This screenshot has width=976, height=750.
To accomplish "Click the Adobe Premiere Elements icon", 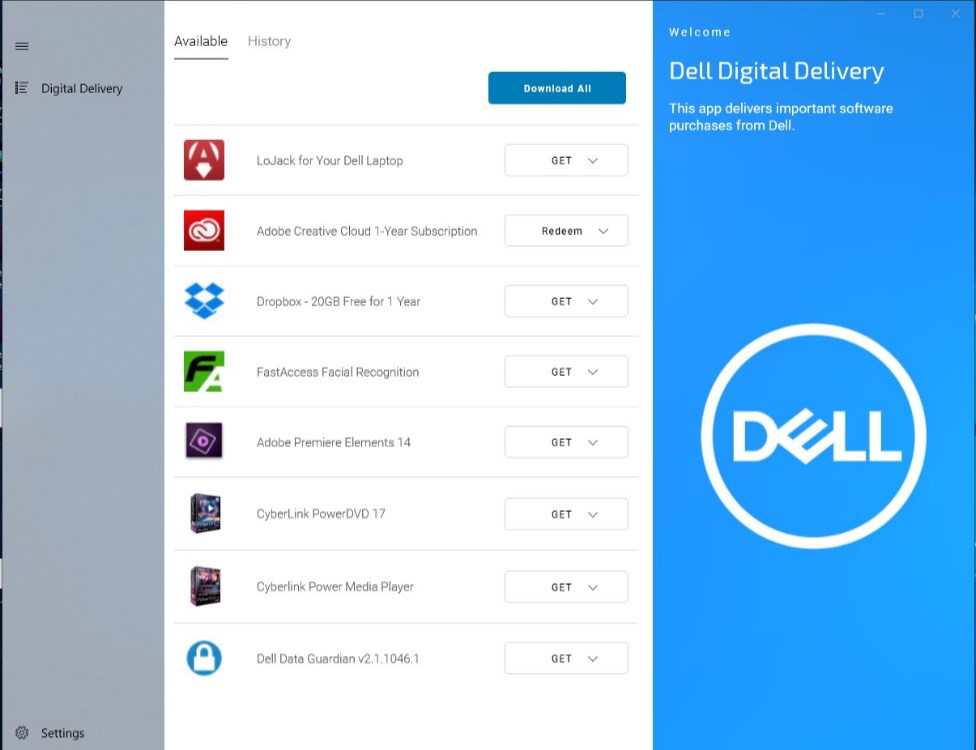I will (x=204, y=441).
